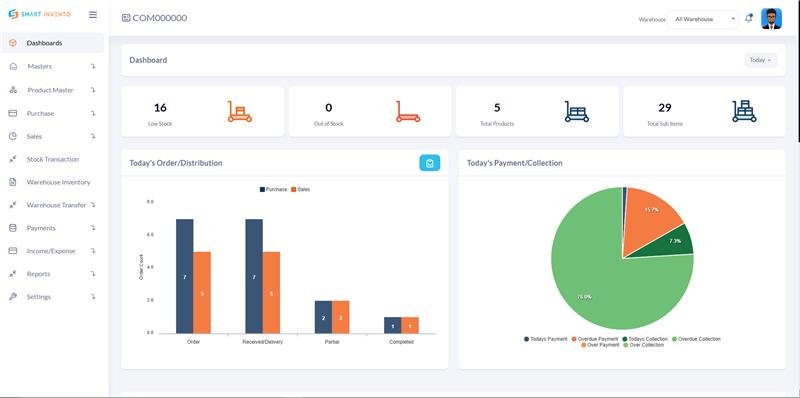Image resolution: width=800 pixels, height=398 pixels.
Task: Expand the Income/Expense submenu arrow
Action: (93, 251)
